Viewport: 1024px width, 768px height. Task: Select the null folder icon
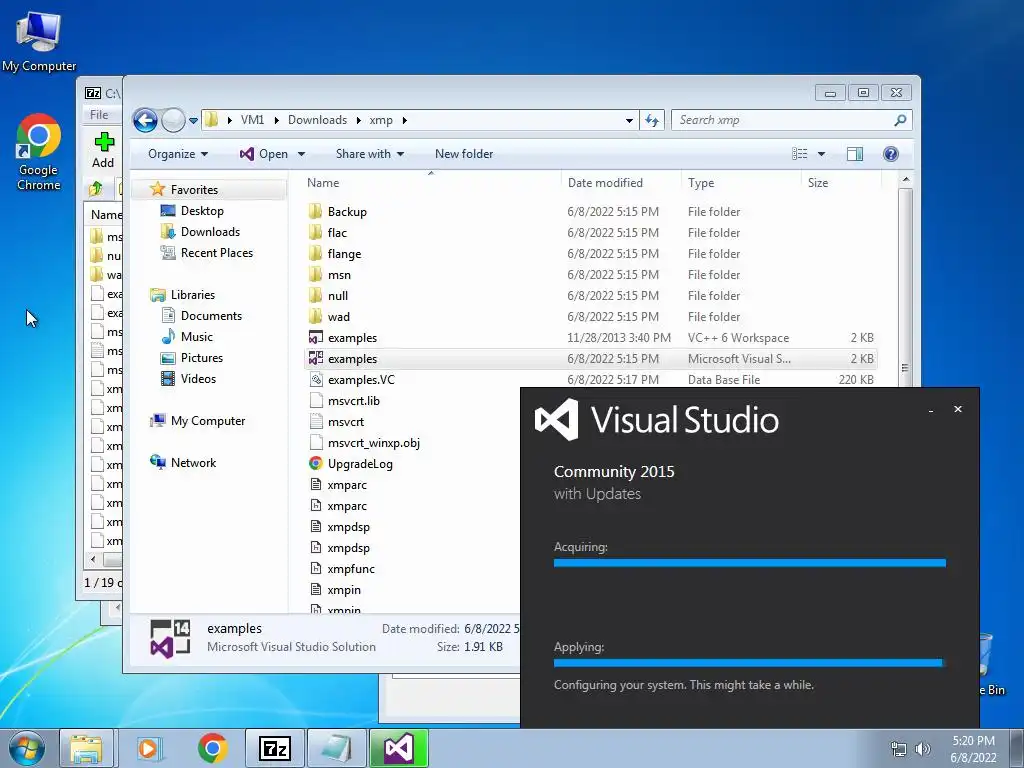(x=315, y=296)
